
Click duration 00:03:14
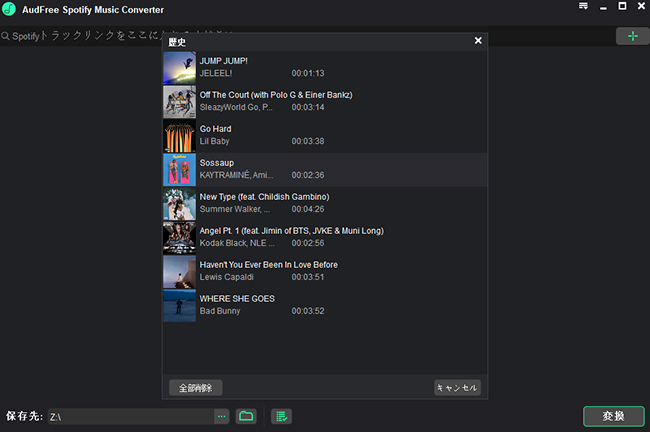tap(308, 107)
